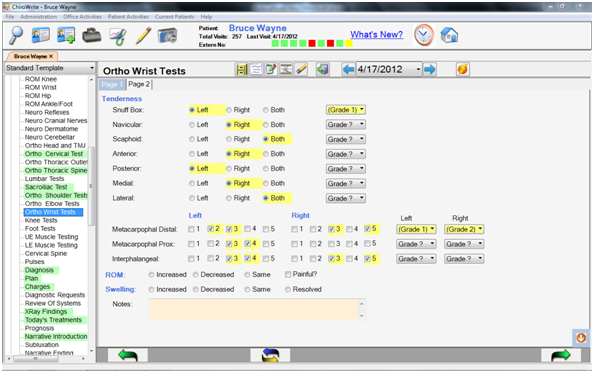Screen dimensions: 594x373
Task: Click the yellow form layout icon
Action: pyautogui.click(x=242, y=69)
